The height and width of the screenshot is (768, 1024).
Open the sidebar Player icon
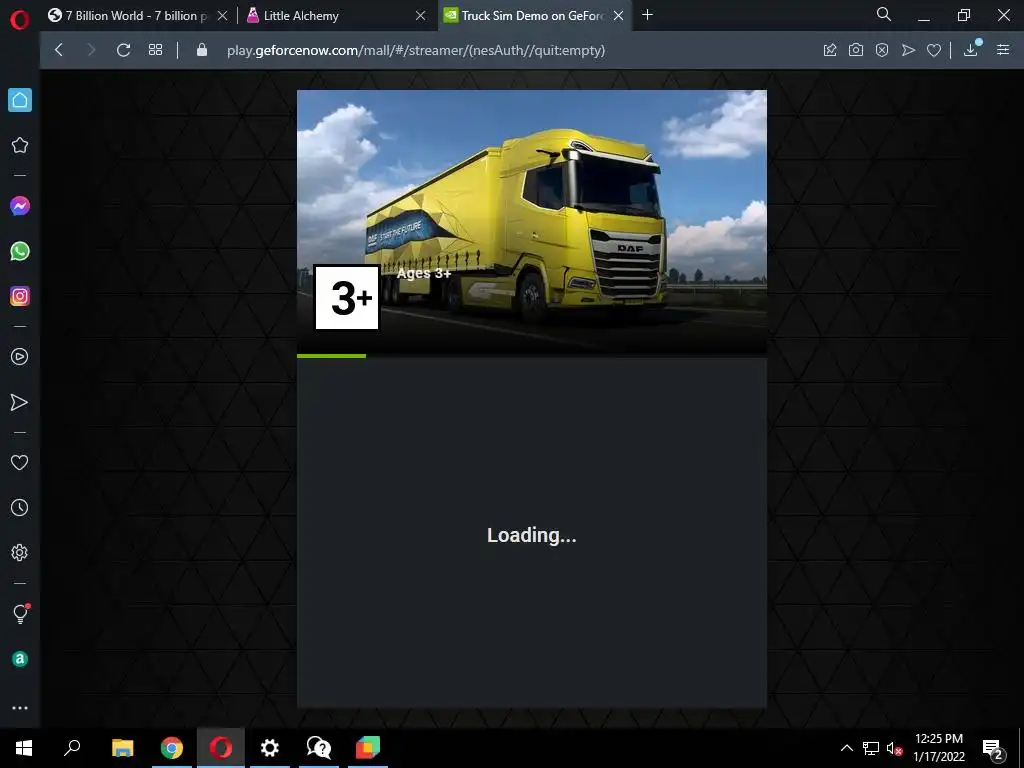(20, 357)
